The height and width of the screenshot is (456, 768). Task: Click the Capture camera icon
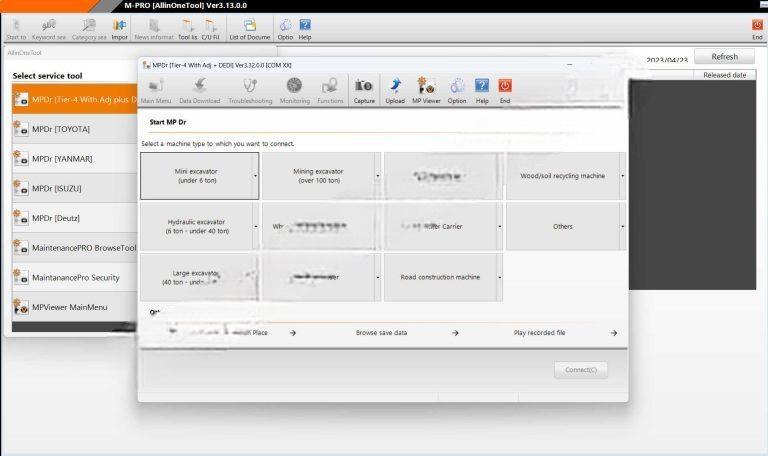tap(364, 91)
